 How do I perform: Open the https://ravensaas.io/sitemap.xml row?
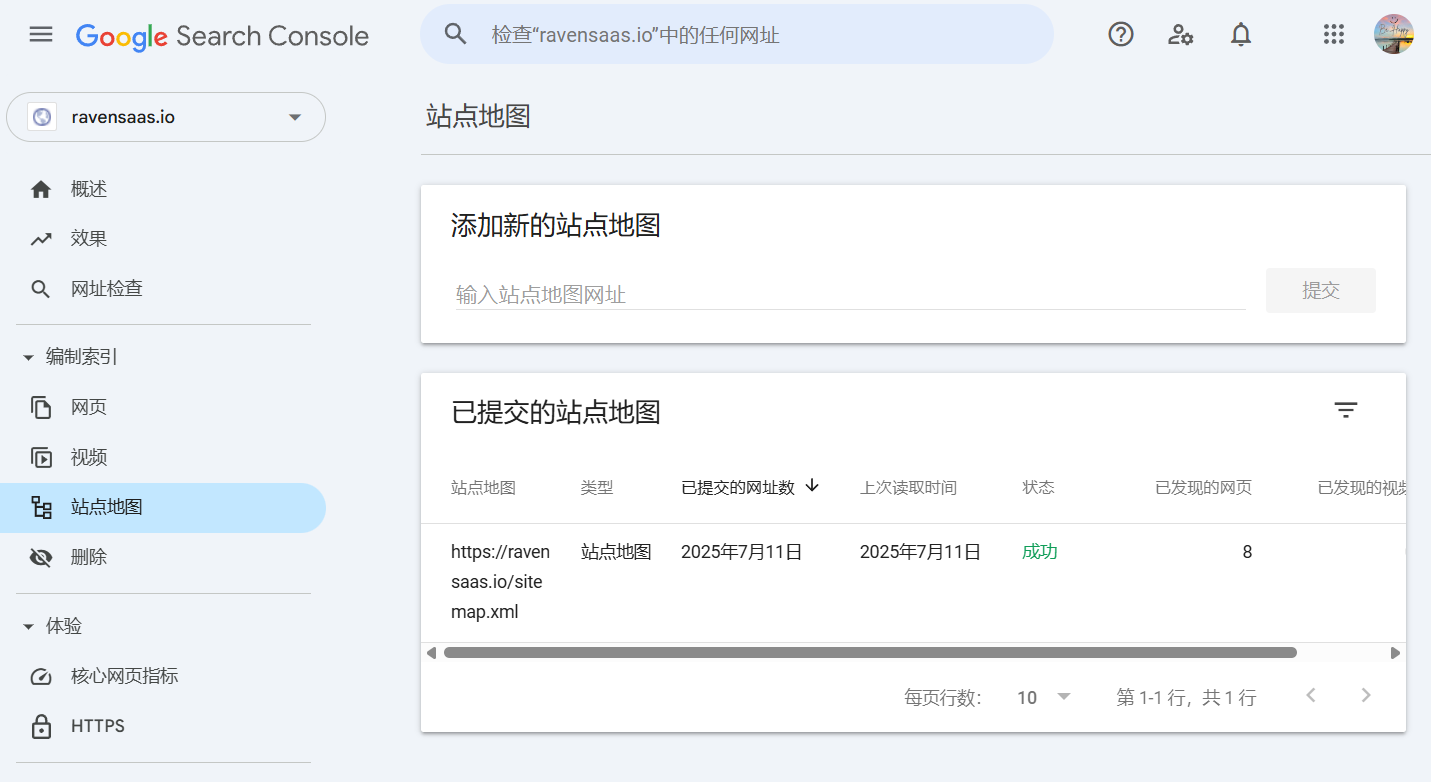(x=914, y=582)
